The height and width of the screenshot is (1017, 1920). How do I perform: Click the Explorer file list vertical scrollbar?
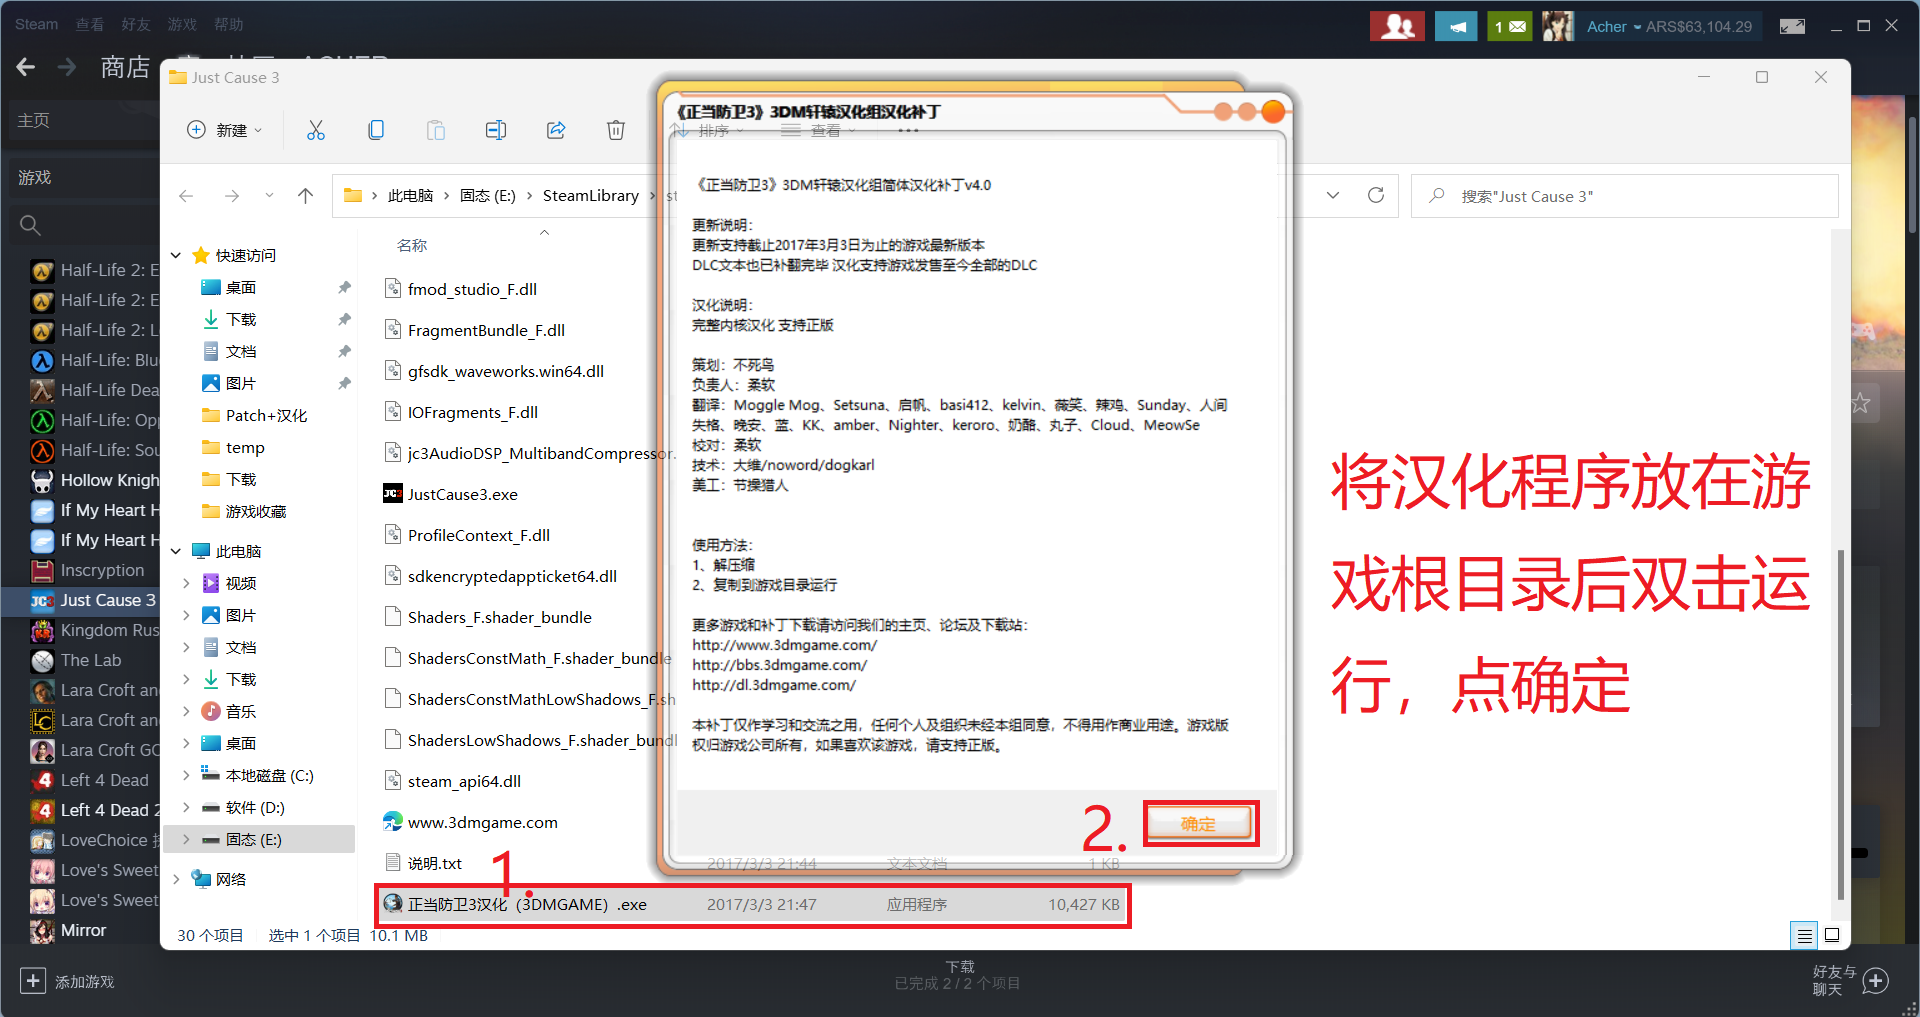tap(1839, 725)
